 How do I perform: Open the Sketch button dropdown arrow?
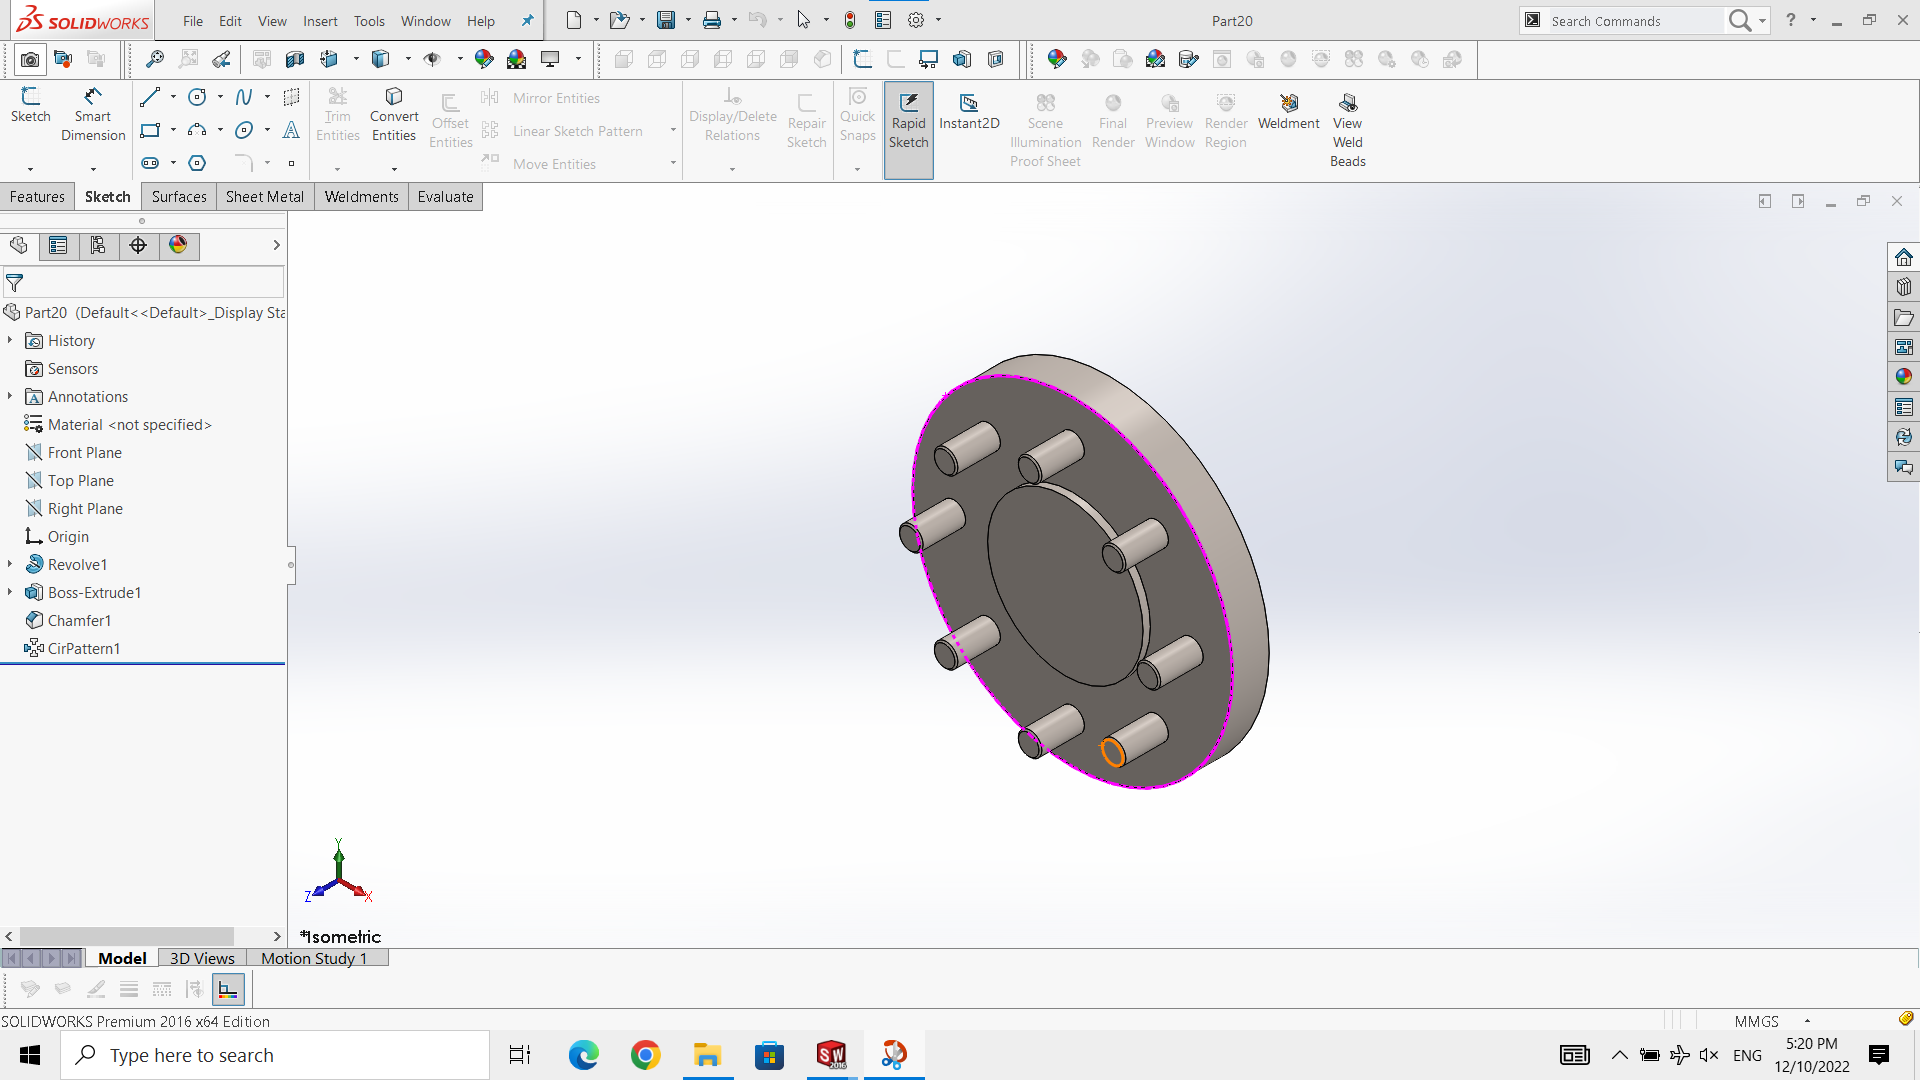tap(30, 169)
